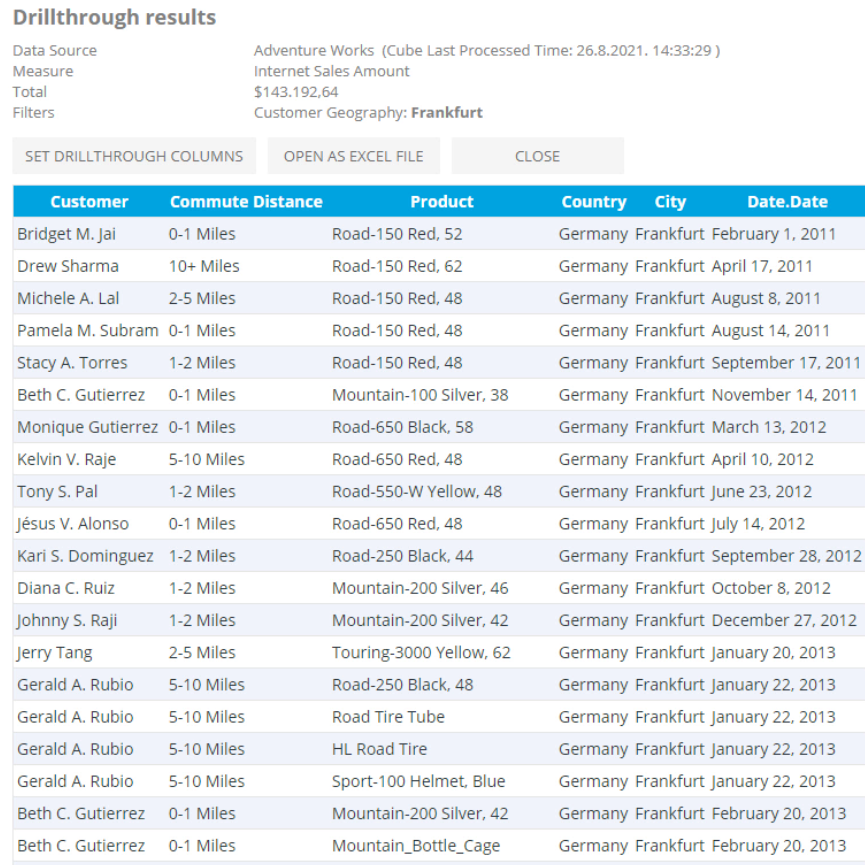Select the Road-550-W Yellow, 48 product cell
Image resolution: width=865 pixels, height=865 pixels.
pyautogui.click(x=417, y=491)
